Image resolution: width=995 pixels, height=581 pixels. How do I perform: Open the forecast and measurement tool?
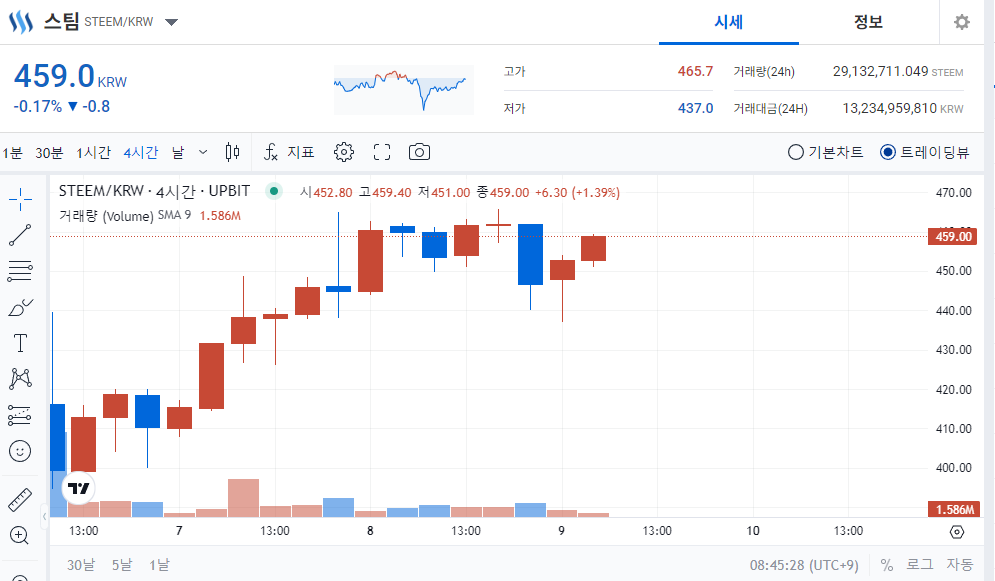[20, 415]
